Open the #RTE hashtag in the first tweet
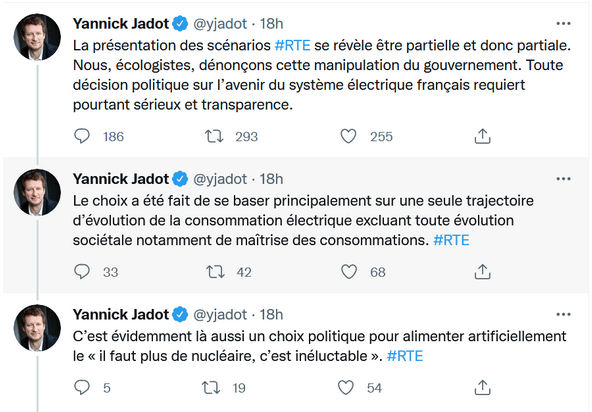 [293, 45]
